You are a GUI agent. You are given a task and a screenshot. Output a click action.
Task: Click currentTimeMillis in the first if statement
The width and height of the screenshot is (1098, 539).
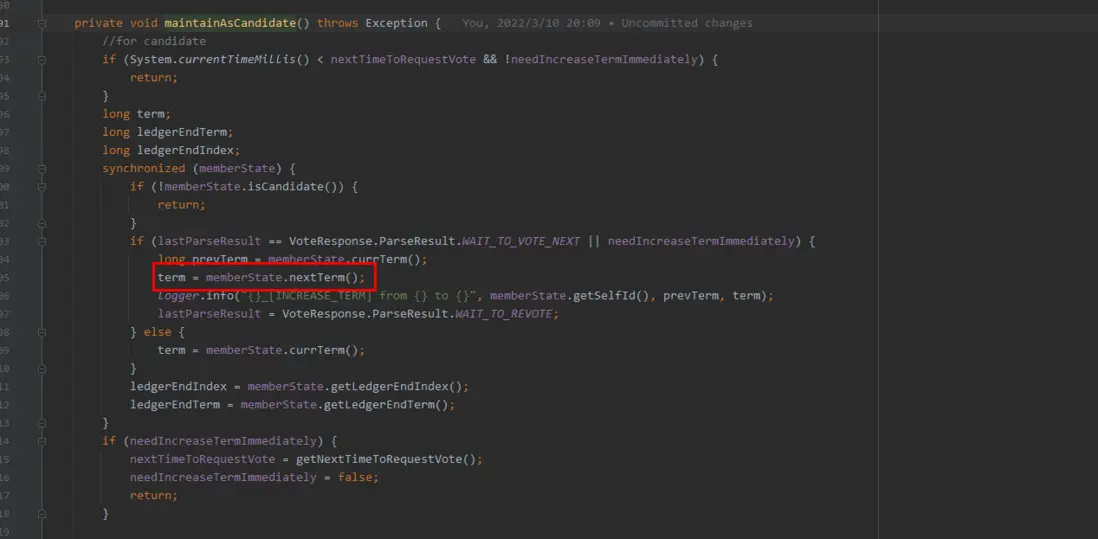coord(237,60)
